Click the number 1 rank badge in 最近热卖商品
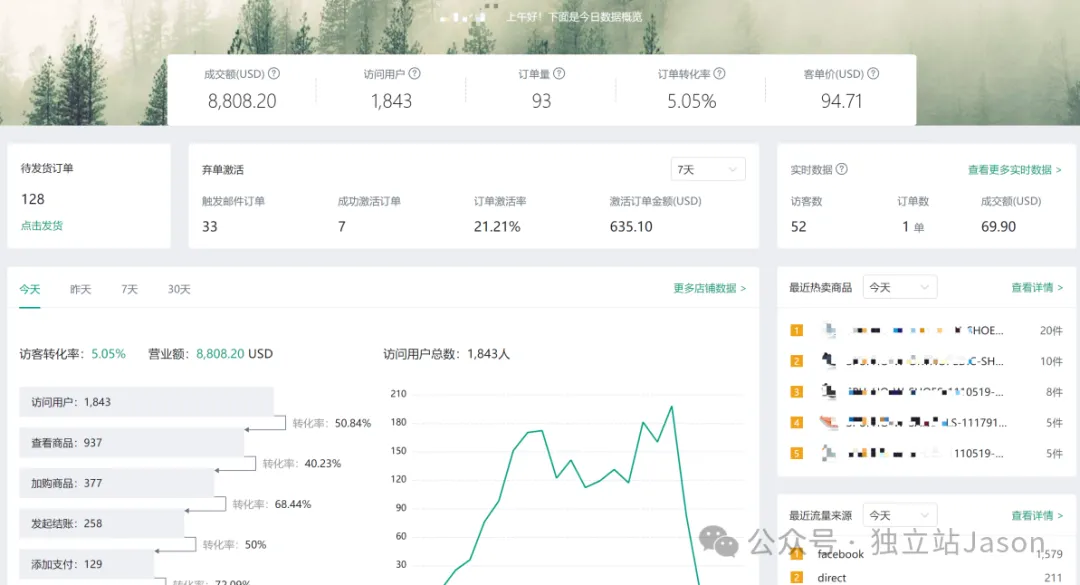 click(x=797, y=330)
